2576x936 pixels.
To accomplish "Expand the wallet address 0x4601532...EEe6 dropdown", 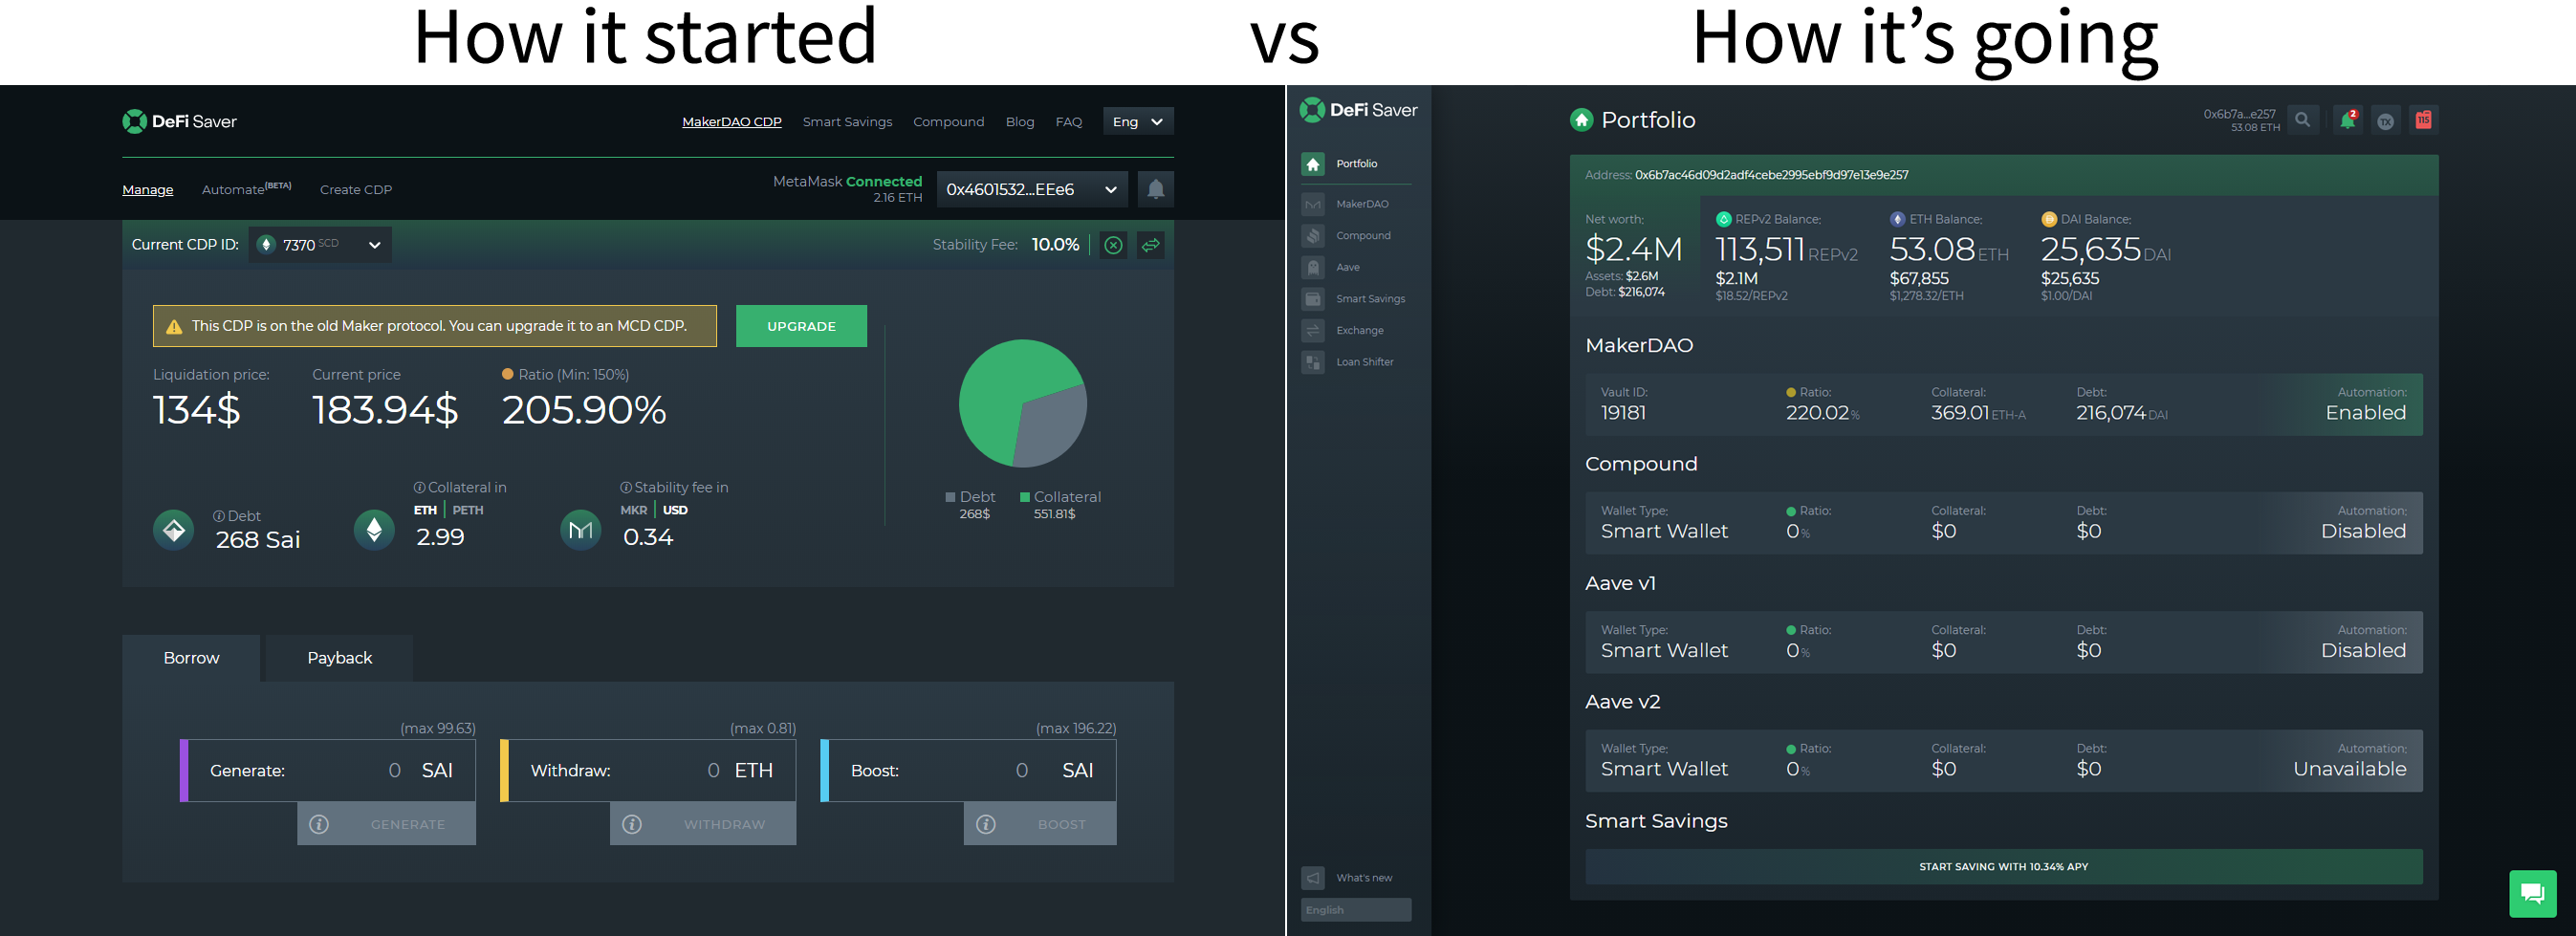I will (x=1032, y=189).
